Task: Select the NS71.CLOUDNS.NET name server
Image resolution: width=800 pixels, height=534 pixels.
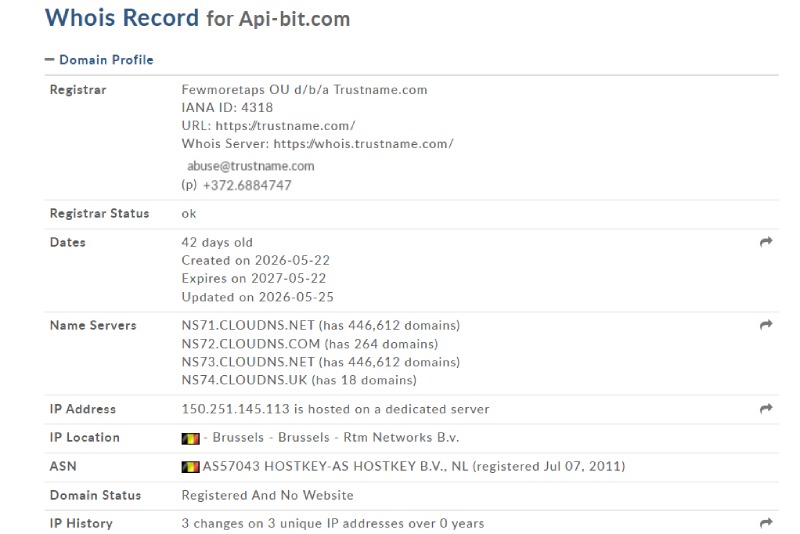Action: click(248, 325)
